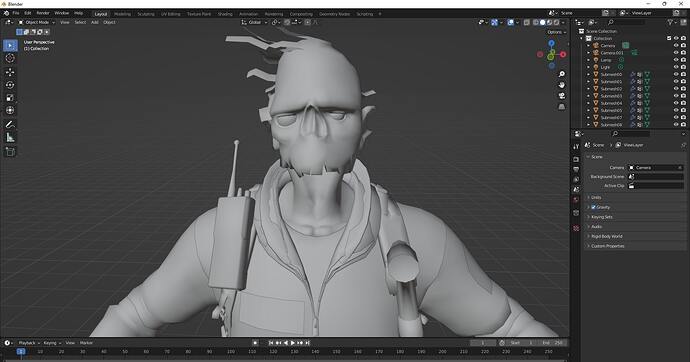Open the File menu
Image resolution: width=690 pixels, height=362 pixels.
[16, 13]
